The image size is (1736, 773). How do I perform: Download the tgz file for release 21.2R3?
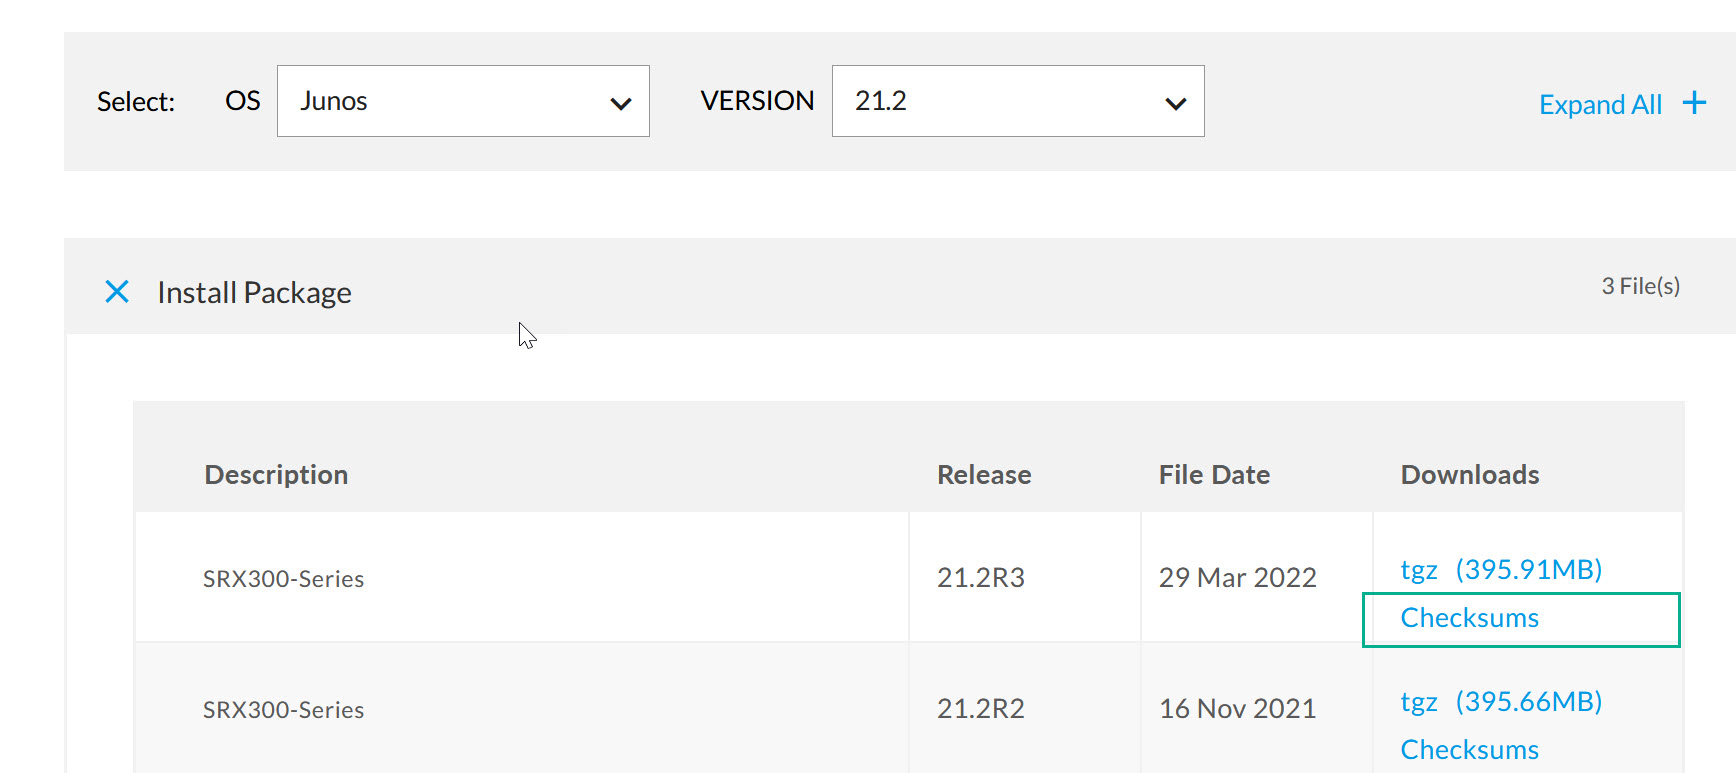[1418, 569]
